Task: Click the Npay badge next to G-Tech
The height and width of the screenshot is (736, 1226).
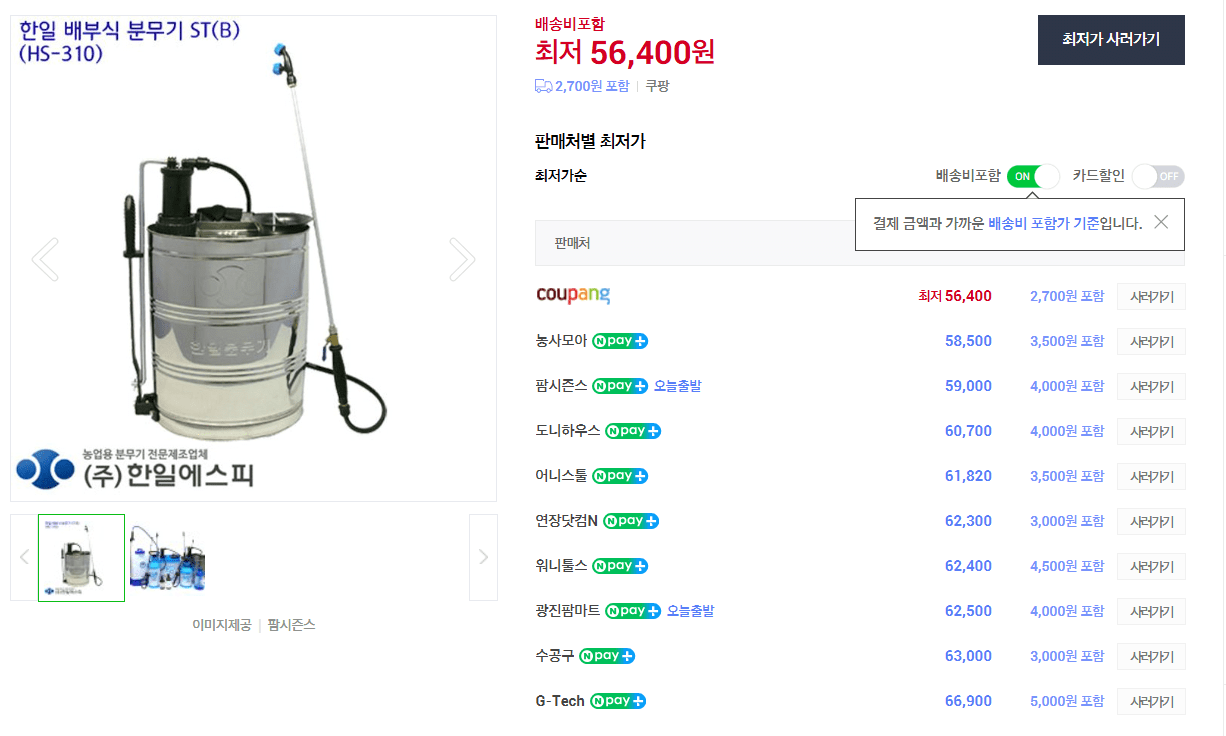Action: [x=618, y=701]
